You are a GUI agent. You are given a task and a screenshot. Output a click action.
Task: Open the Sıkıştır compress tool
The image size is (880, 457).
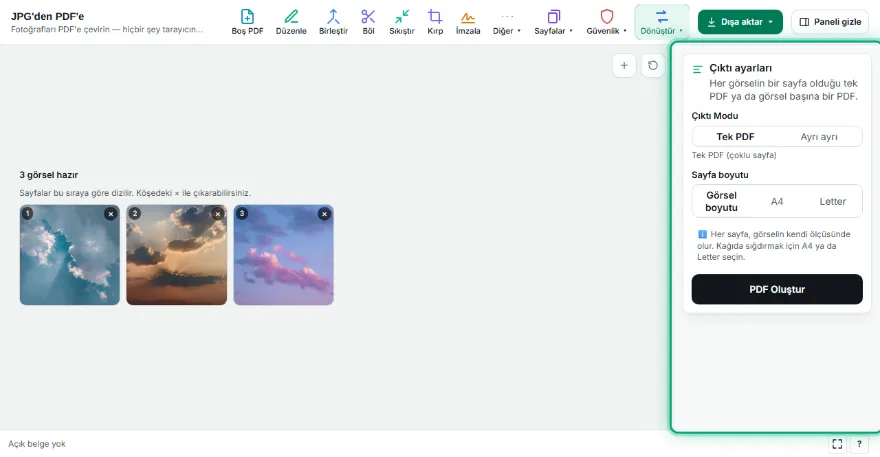(402, 22)
